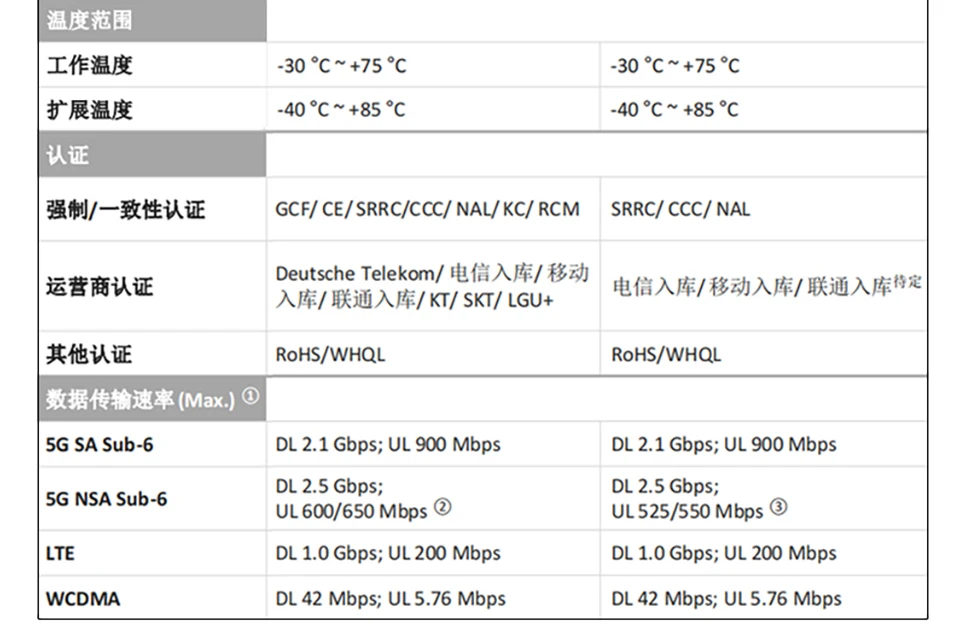960x639 pixels.
Task: Click the 扩展温度 row label
Action: pyautogui.click(x=89, y=110)
